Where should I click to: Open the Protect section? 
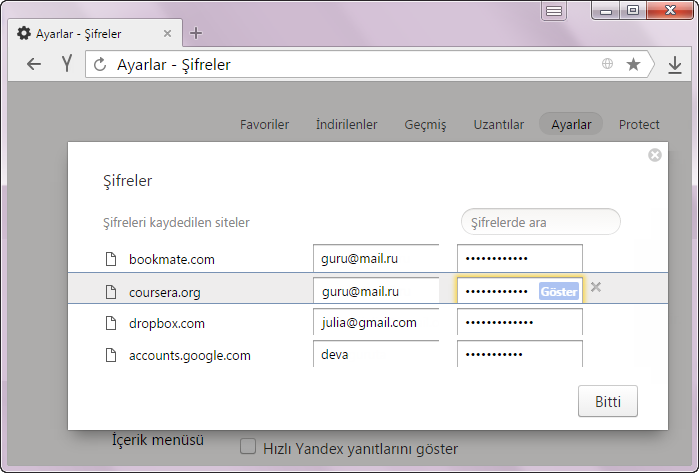(639, 124)
